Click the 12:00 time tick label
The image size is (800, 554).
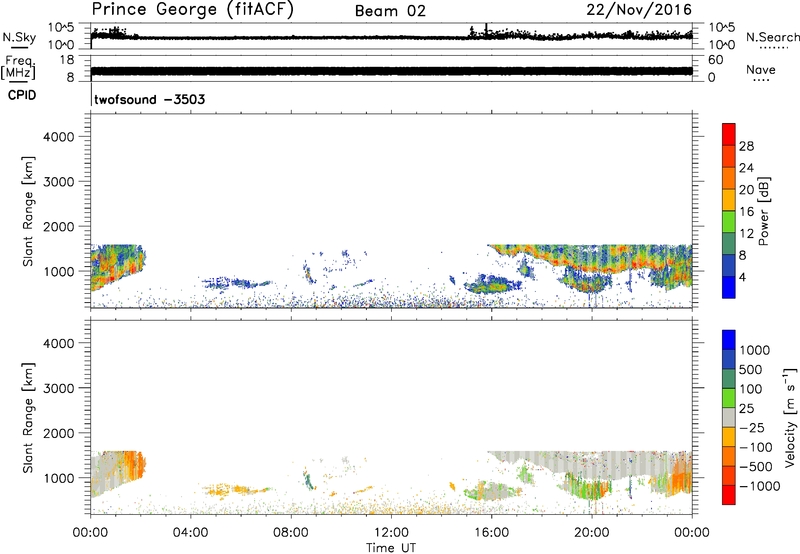coord(391,533)
